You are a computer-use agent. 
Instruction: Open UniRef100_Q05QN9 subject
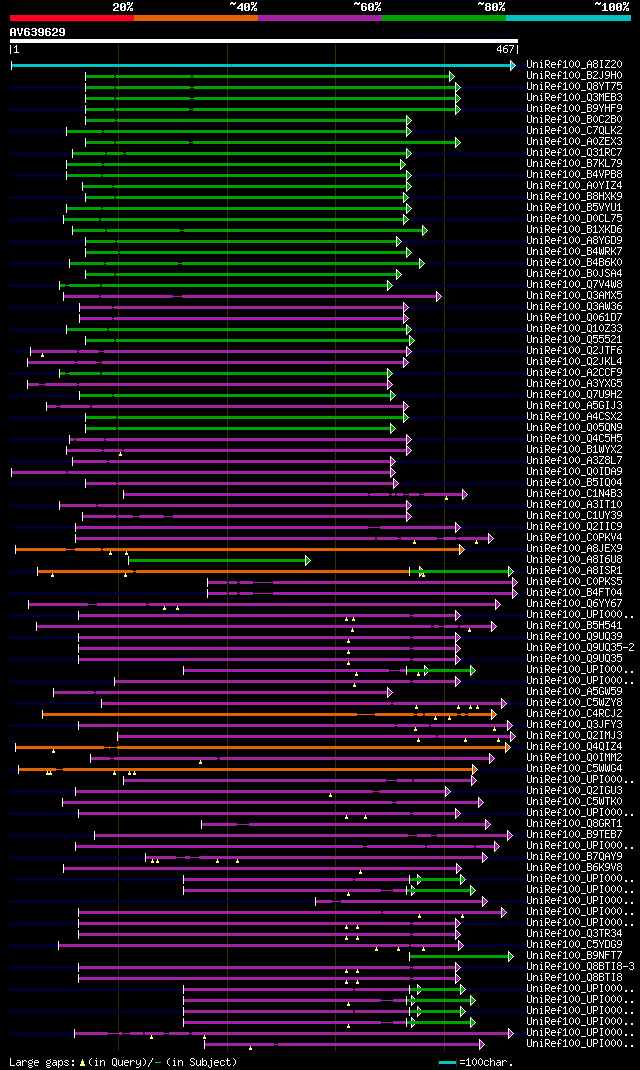pyautogui.click(x=574, y=428)
